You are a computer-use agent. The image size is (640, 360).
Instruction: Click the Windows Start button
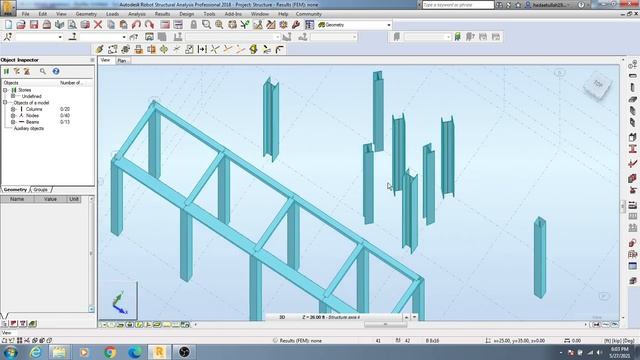click(10, 352)
